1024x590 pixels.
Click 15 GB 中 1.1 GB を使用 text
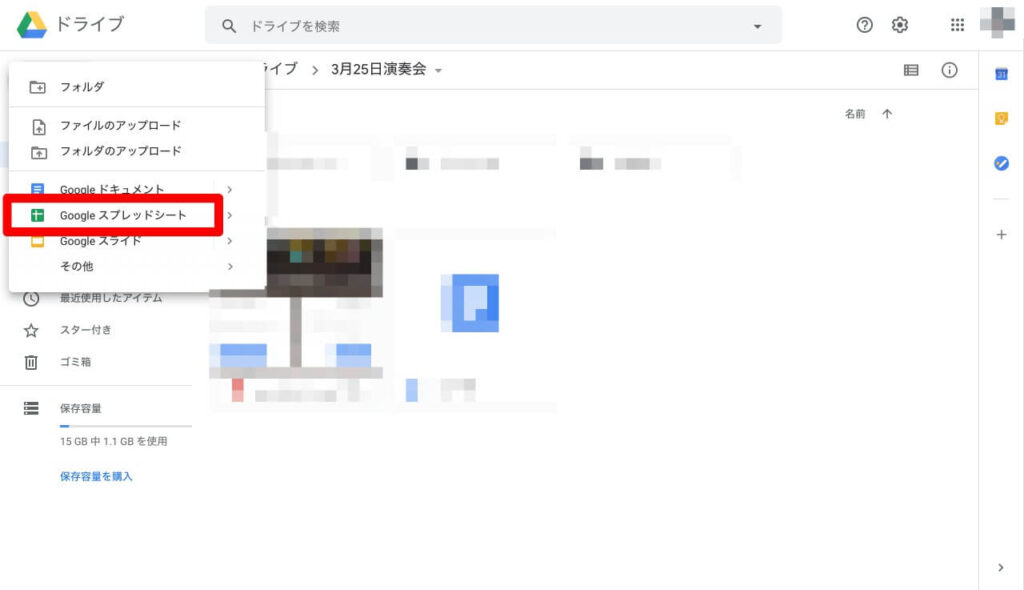point(114,442)
